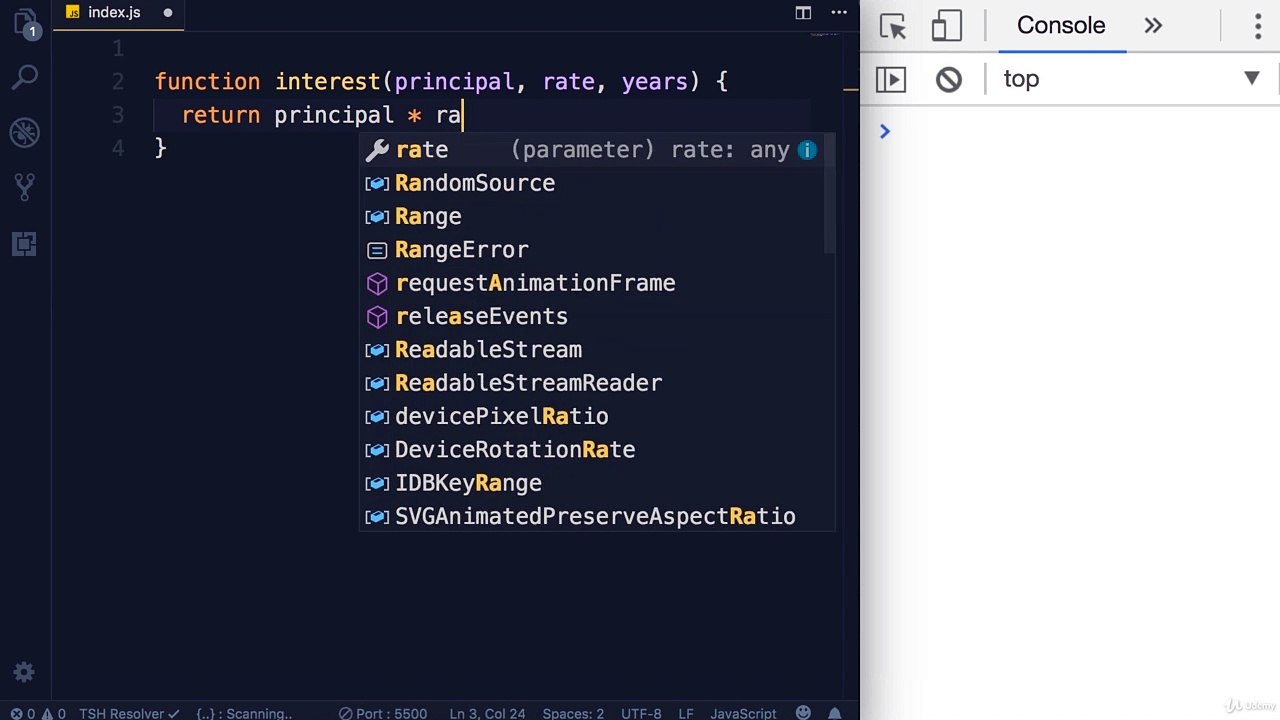1280x720 pixels.
Task: Choose the Range suggestion
Action: (x=592, y=216)
